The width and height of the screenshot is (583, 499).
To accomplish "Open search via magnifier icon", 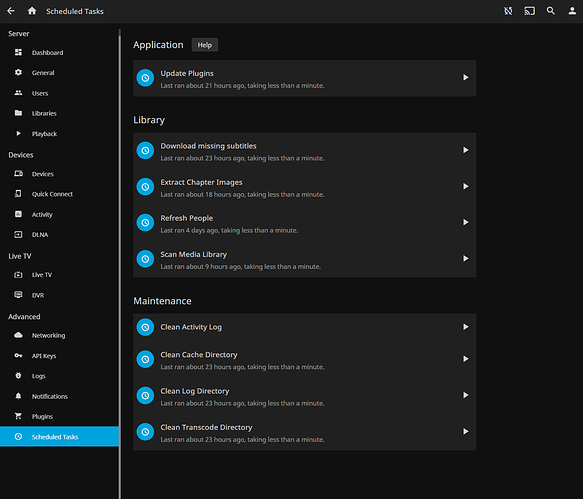I will 551,11.
